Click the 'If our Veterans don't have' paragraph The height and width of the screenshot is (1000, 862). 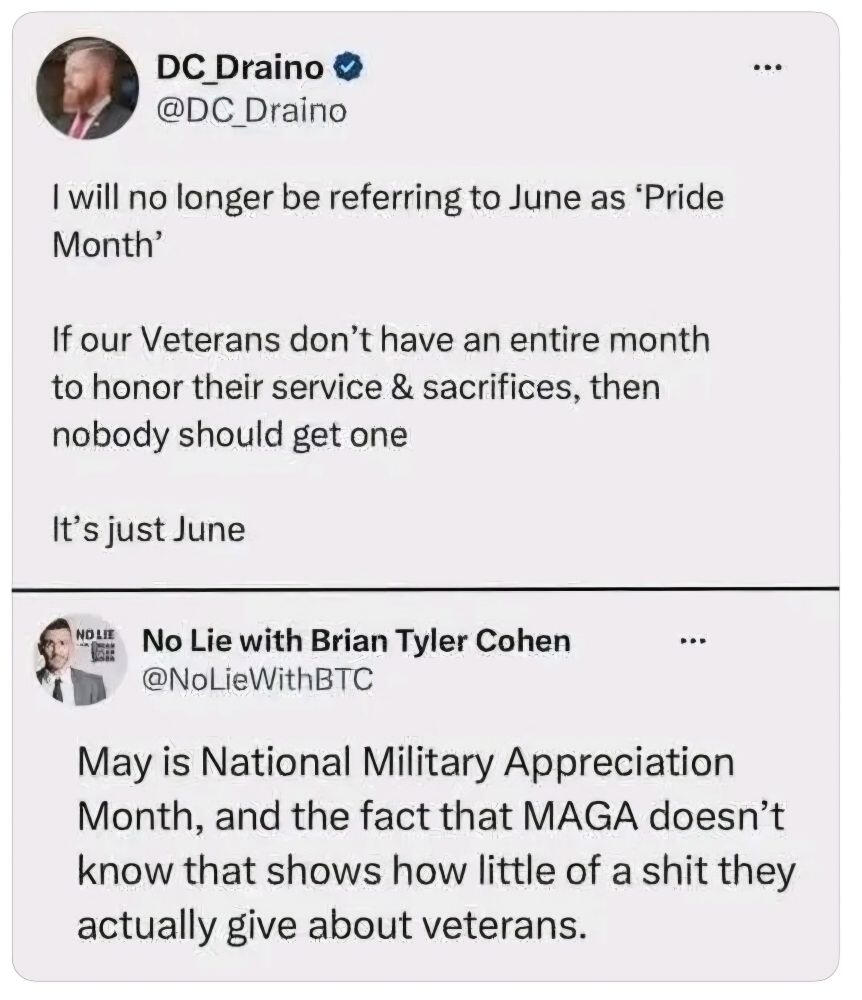coord(381,387)
